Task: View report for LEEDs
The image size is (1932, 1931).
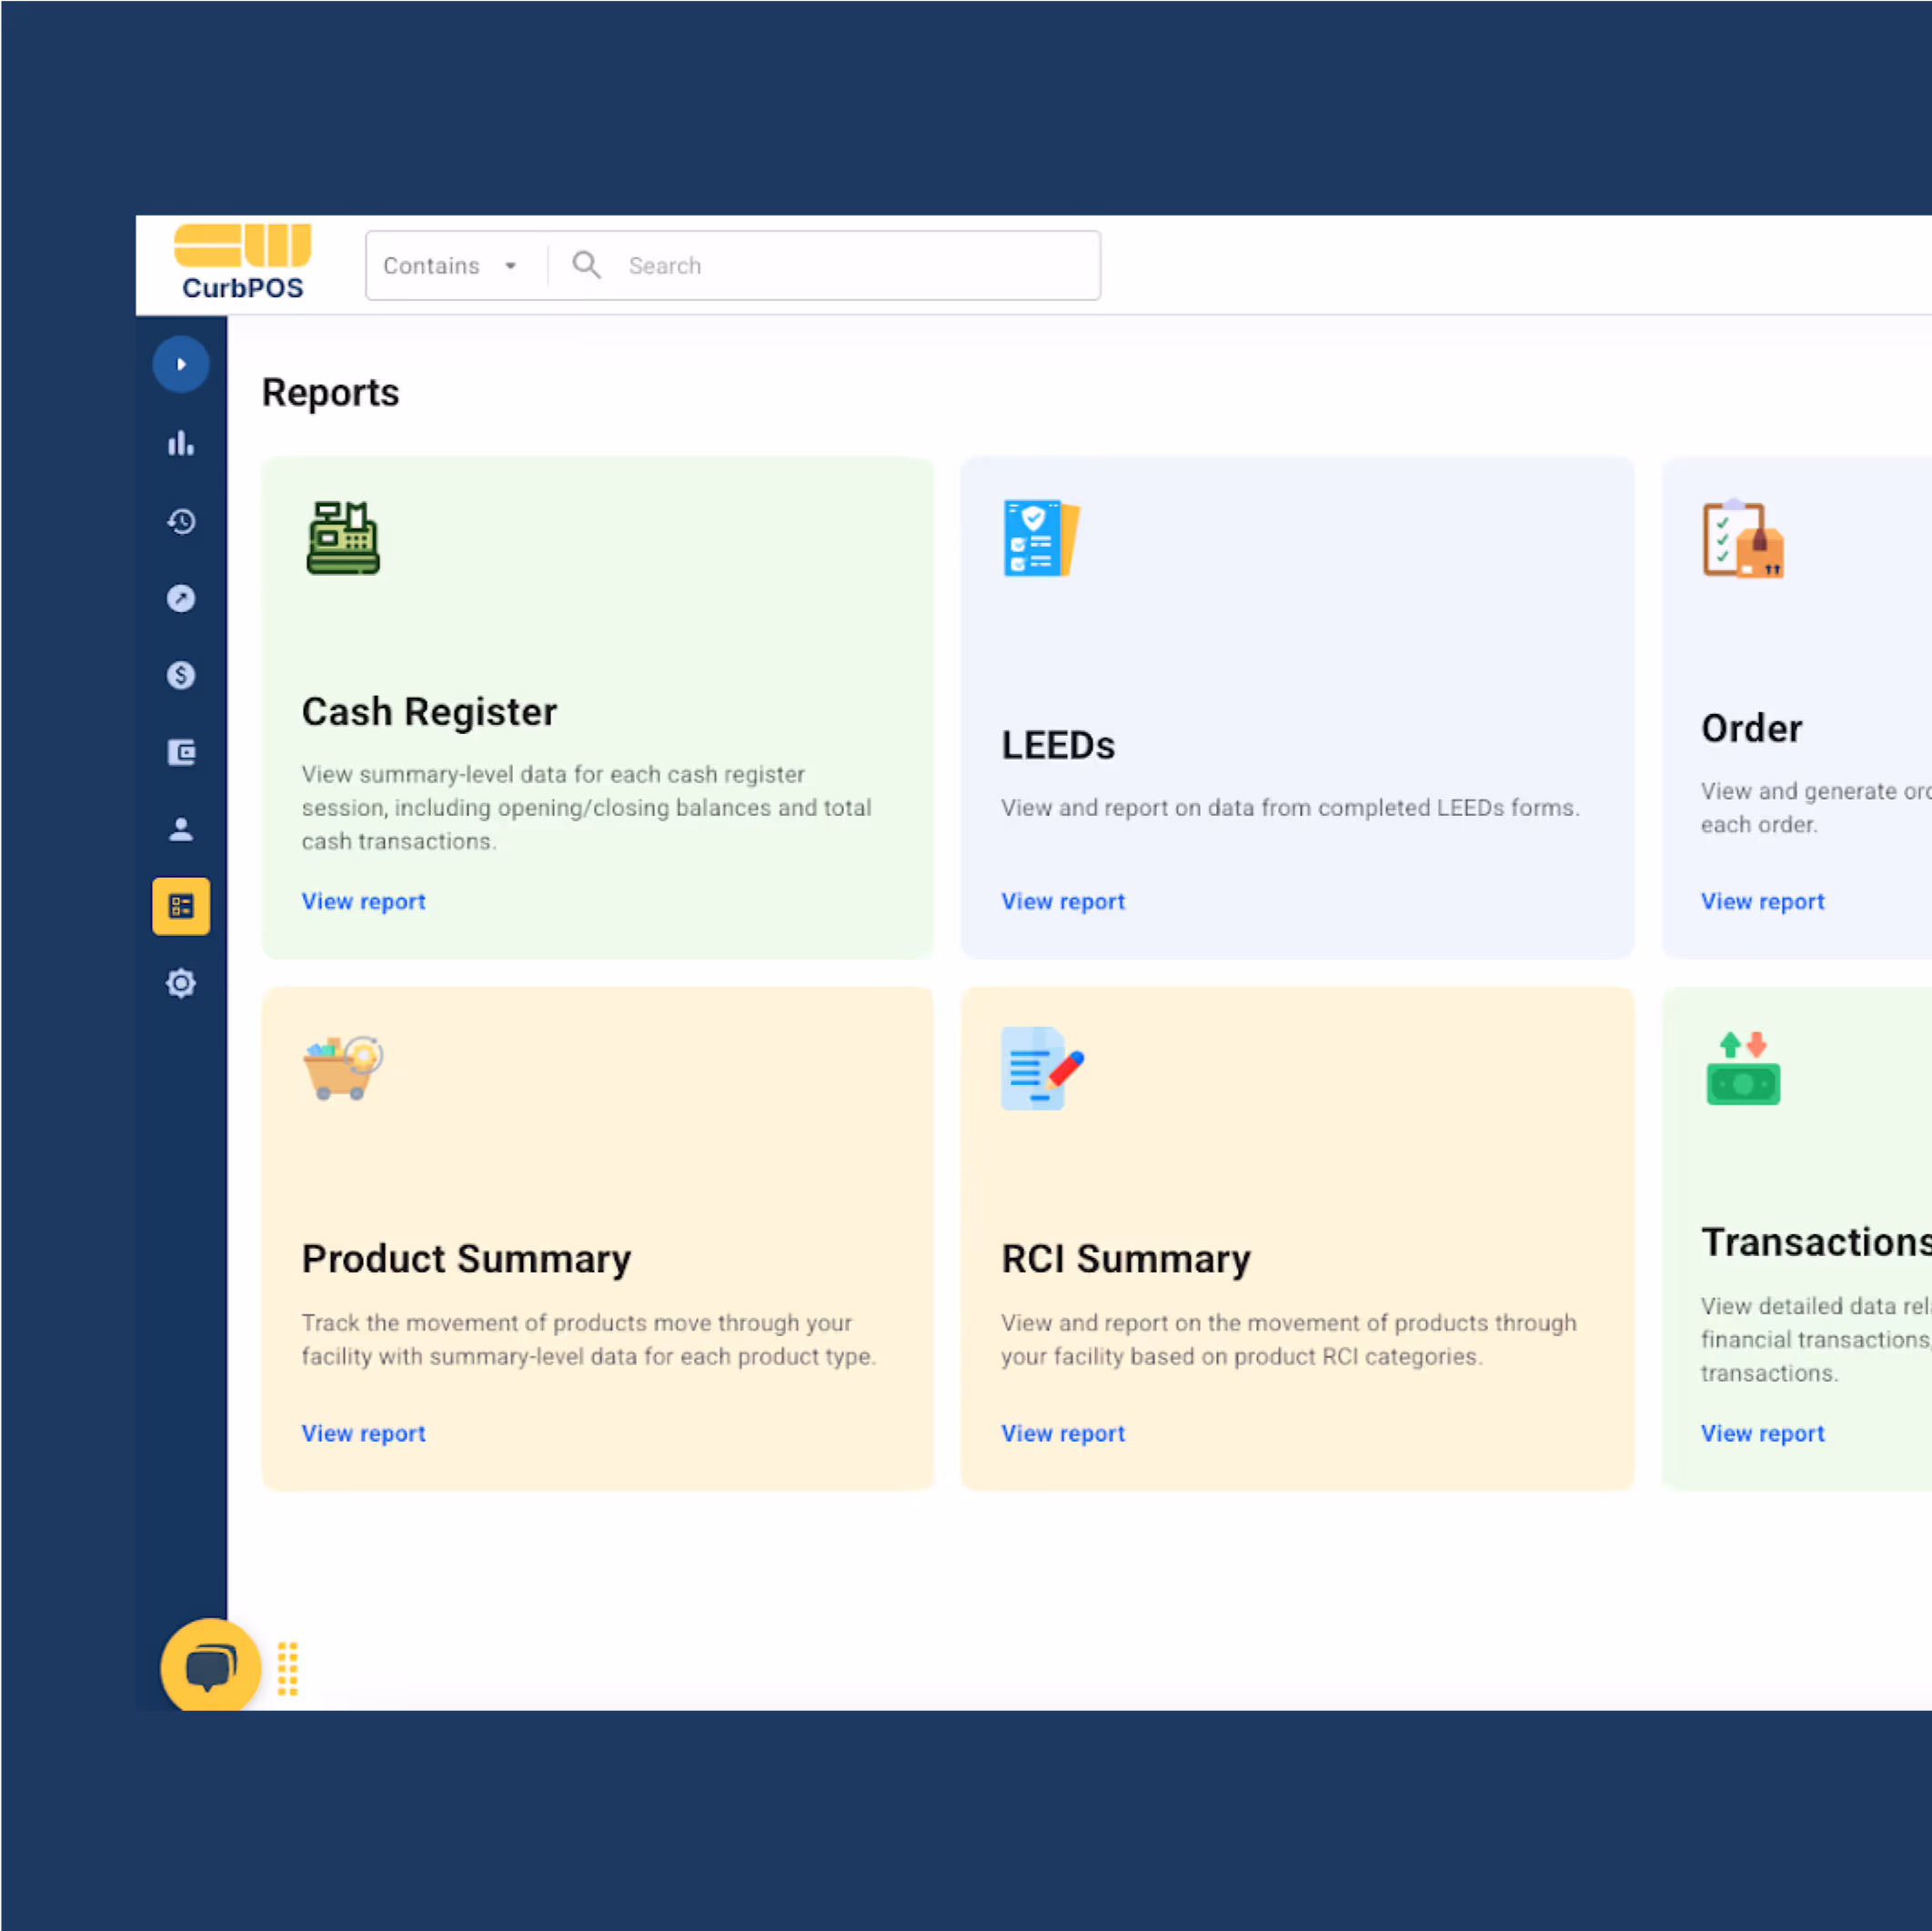Action: click(x=1063, y=901)
